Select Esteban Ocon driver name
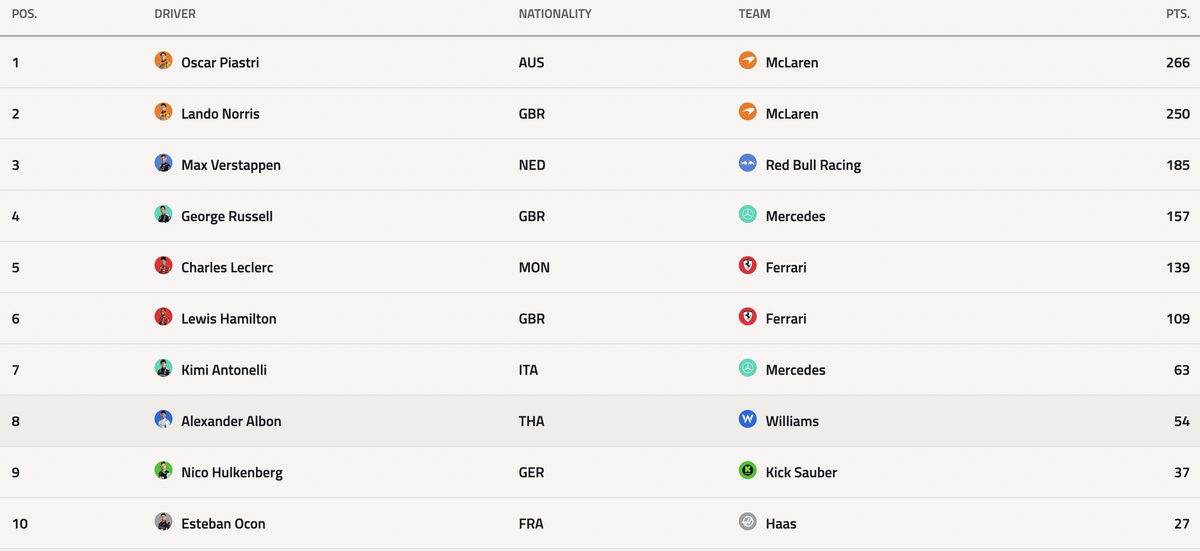The image size is (1200, 551). [x=223, y=524]
